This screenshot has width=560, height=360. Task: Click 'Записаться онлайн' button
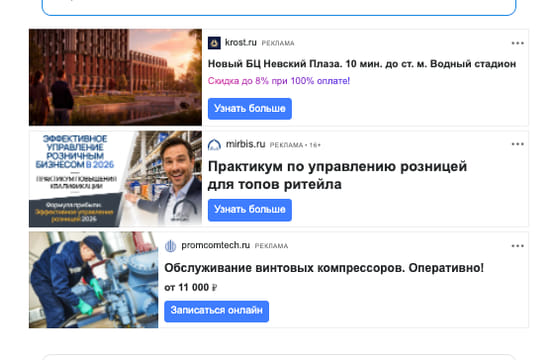click(x=216, y=311)
